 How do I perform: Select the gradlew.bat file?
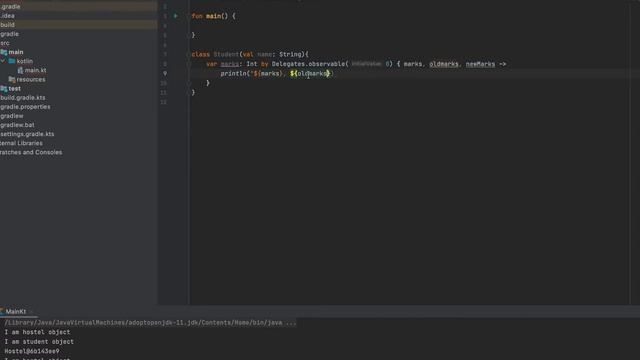click(17, 125)
